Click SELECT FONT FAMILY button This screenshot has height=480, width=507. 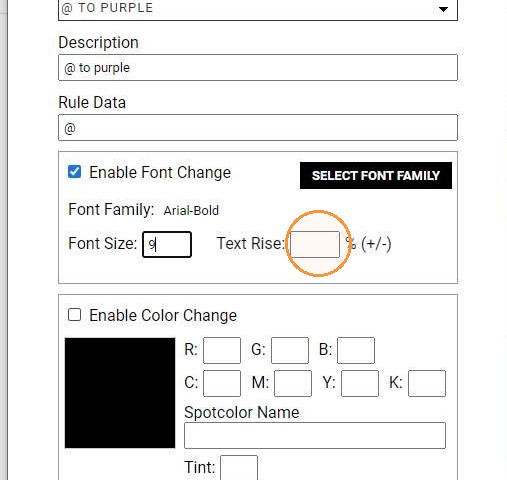[376, 176]
